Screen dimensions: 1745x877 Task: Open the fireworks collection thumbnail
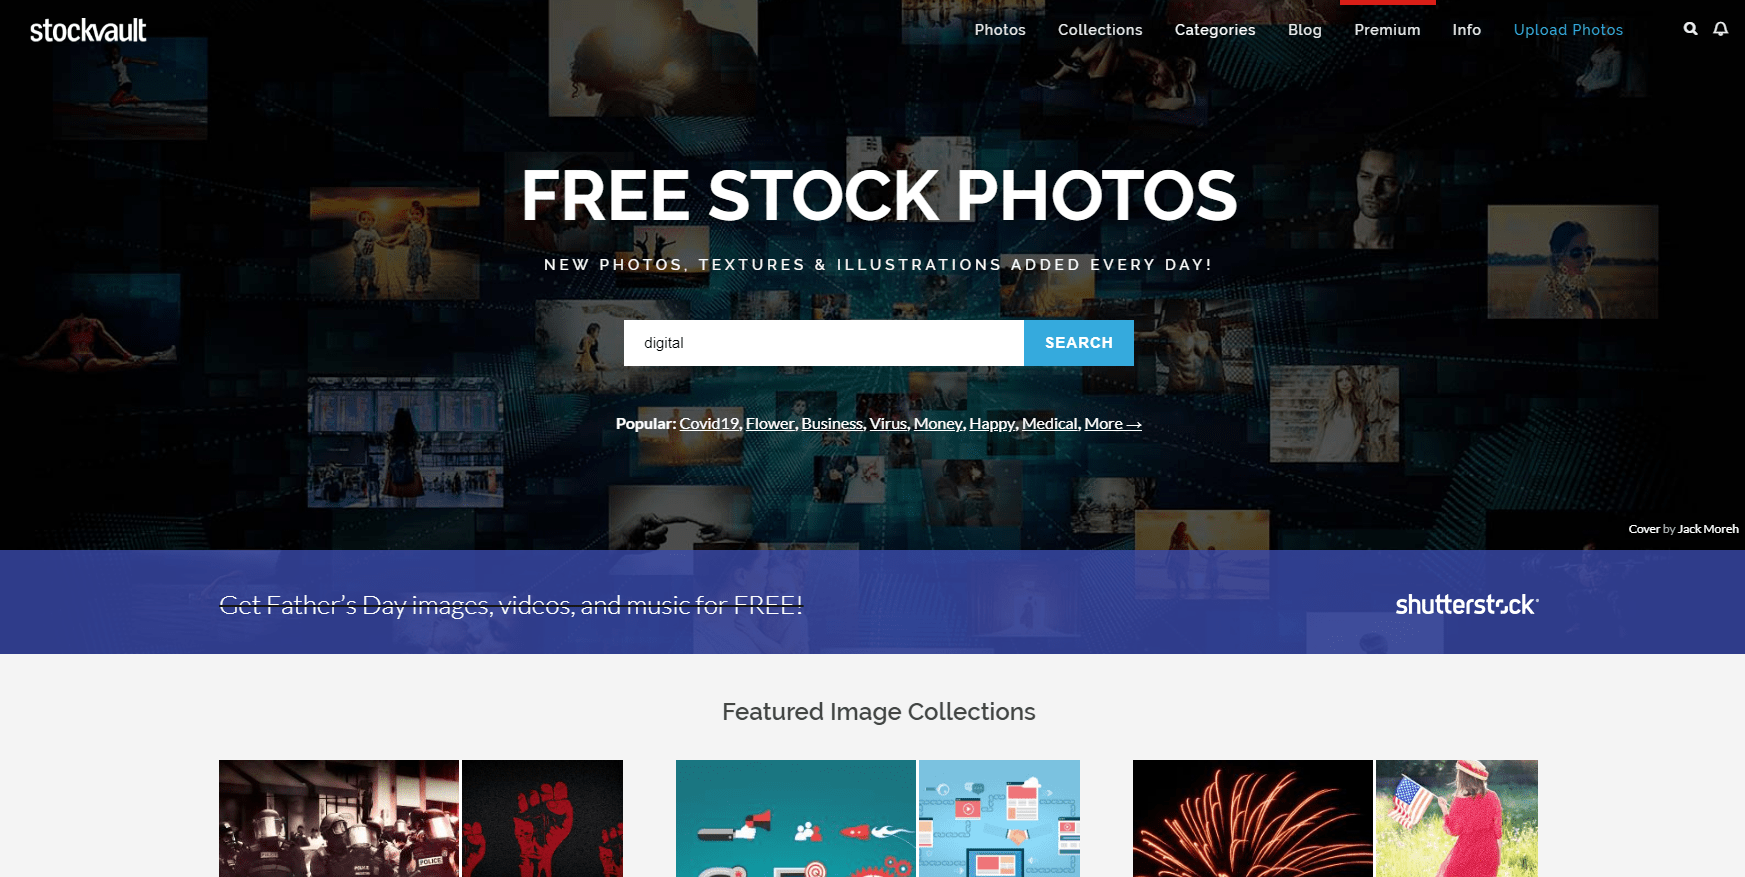click(1252, 818)
